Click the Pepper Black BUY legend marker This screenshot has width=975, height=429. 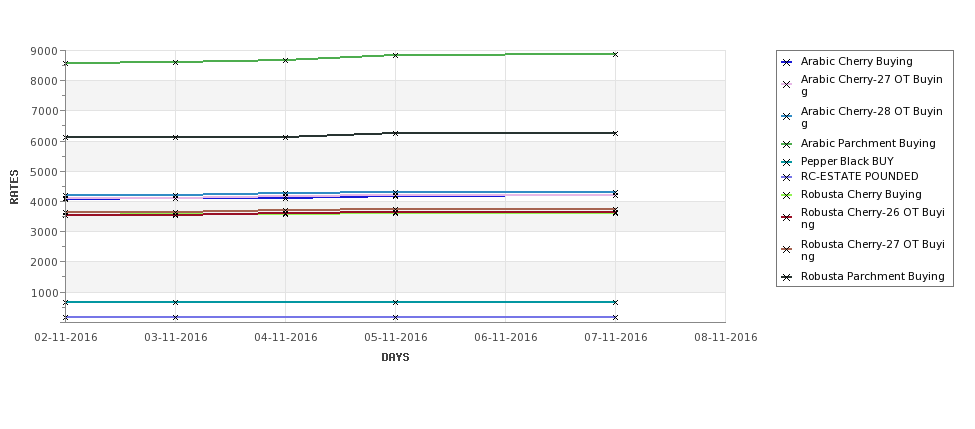point(786,162)
